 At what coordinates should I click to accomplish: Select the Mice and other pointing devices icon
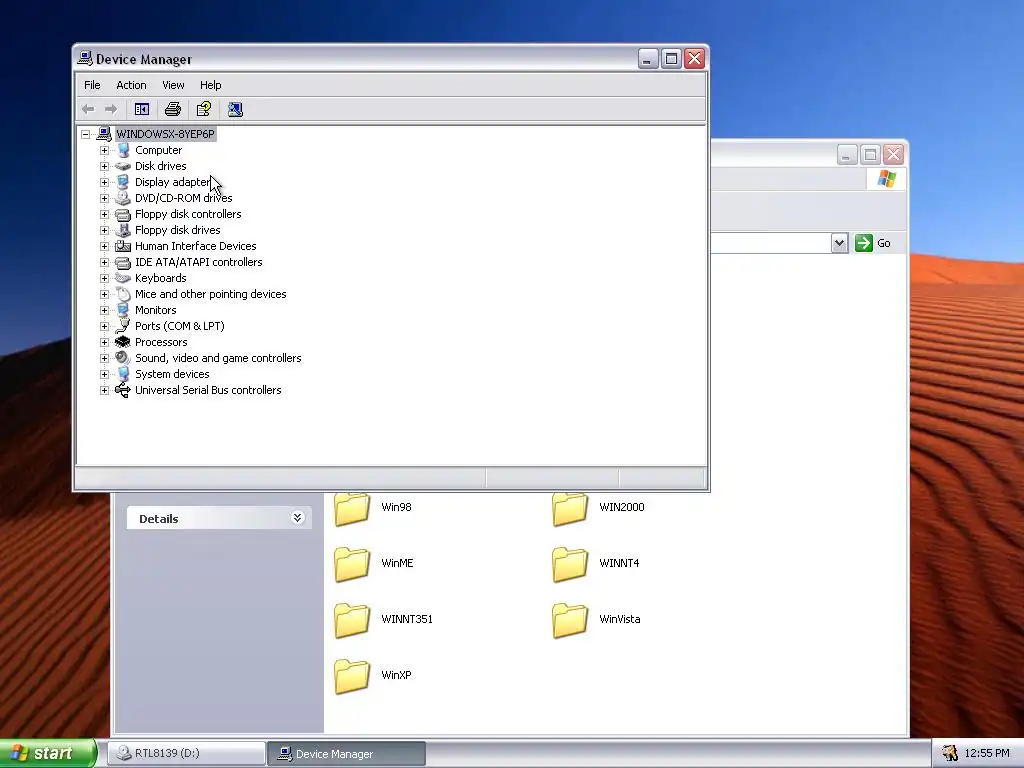click(x=123, y=294)
